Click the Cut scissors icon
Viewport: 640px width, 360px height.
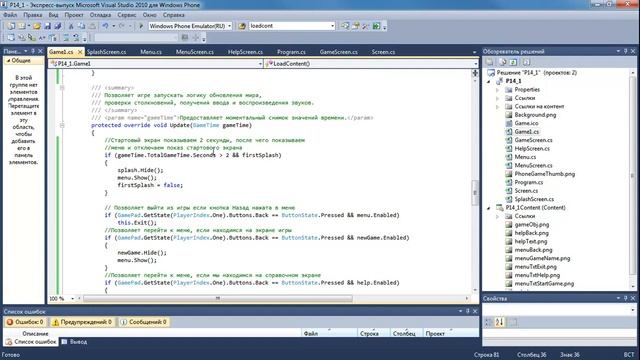pos(71,26)
